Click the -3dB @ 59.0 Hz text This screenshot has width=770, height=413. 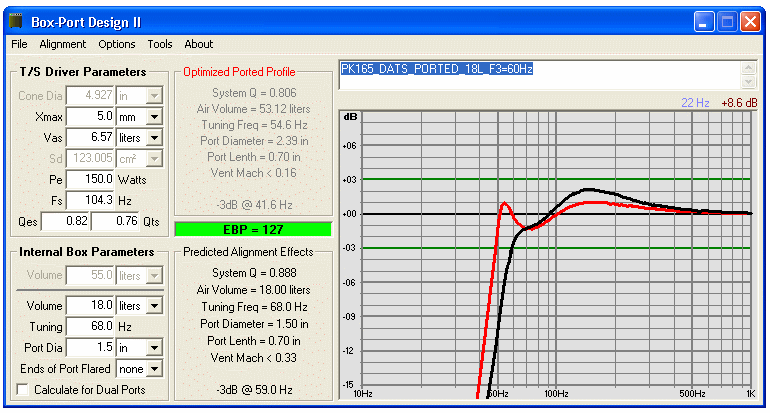[x=254, y=390]
